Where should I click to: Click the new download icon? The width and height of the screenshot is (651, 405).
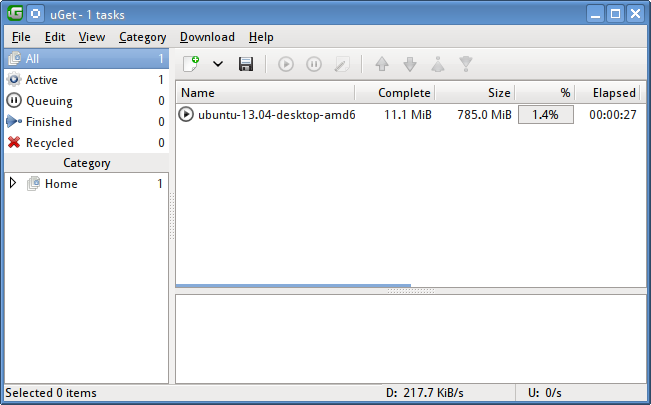tap(191, 64)
